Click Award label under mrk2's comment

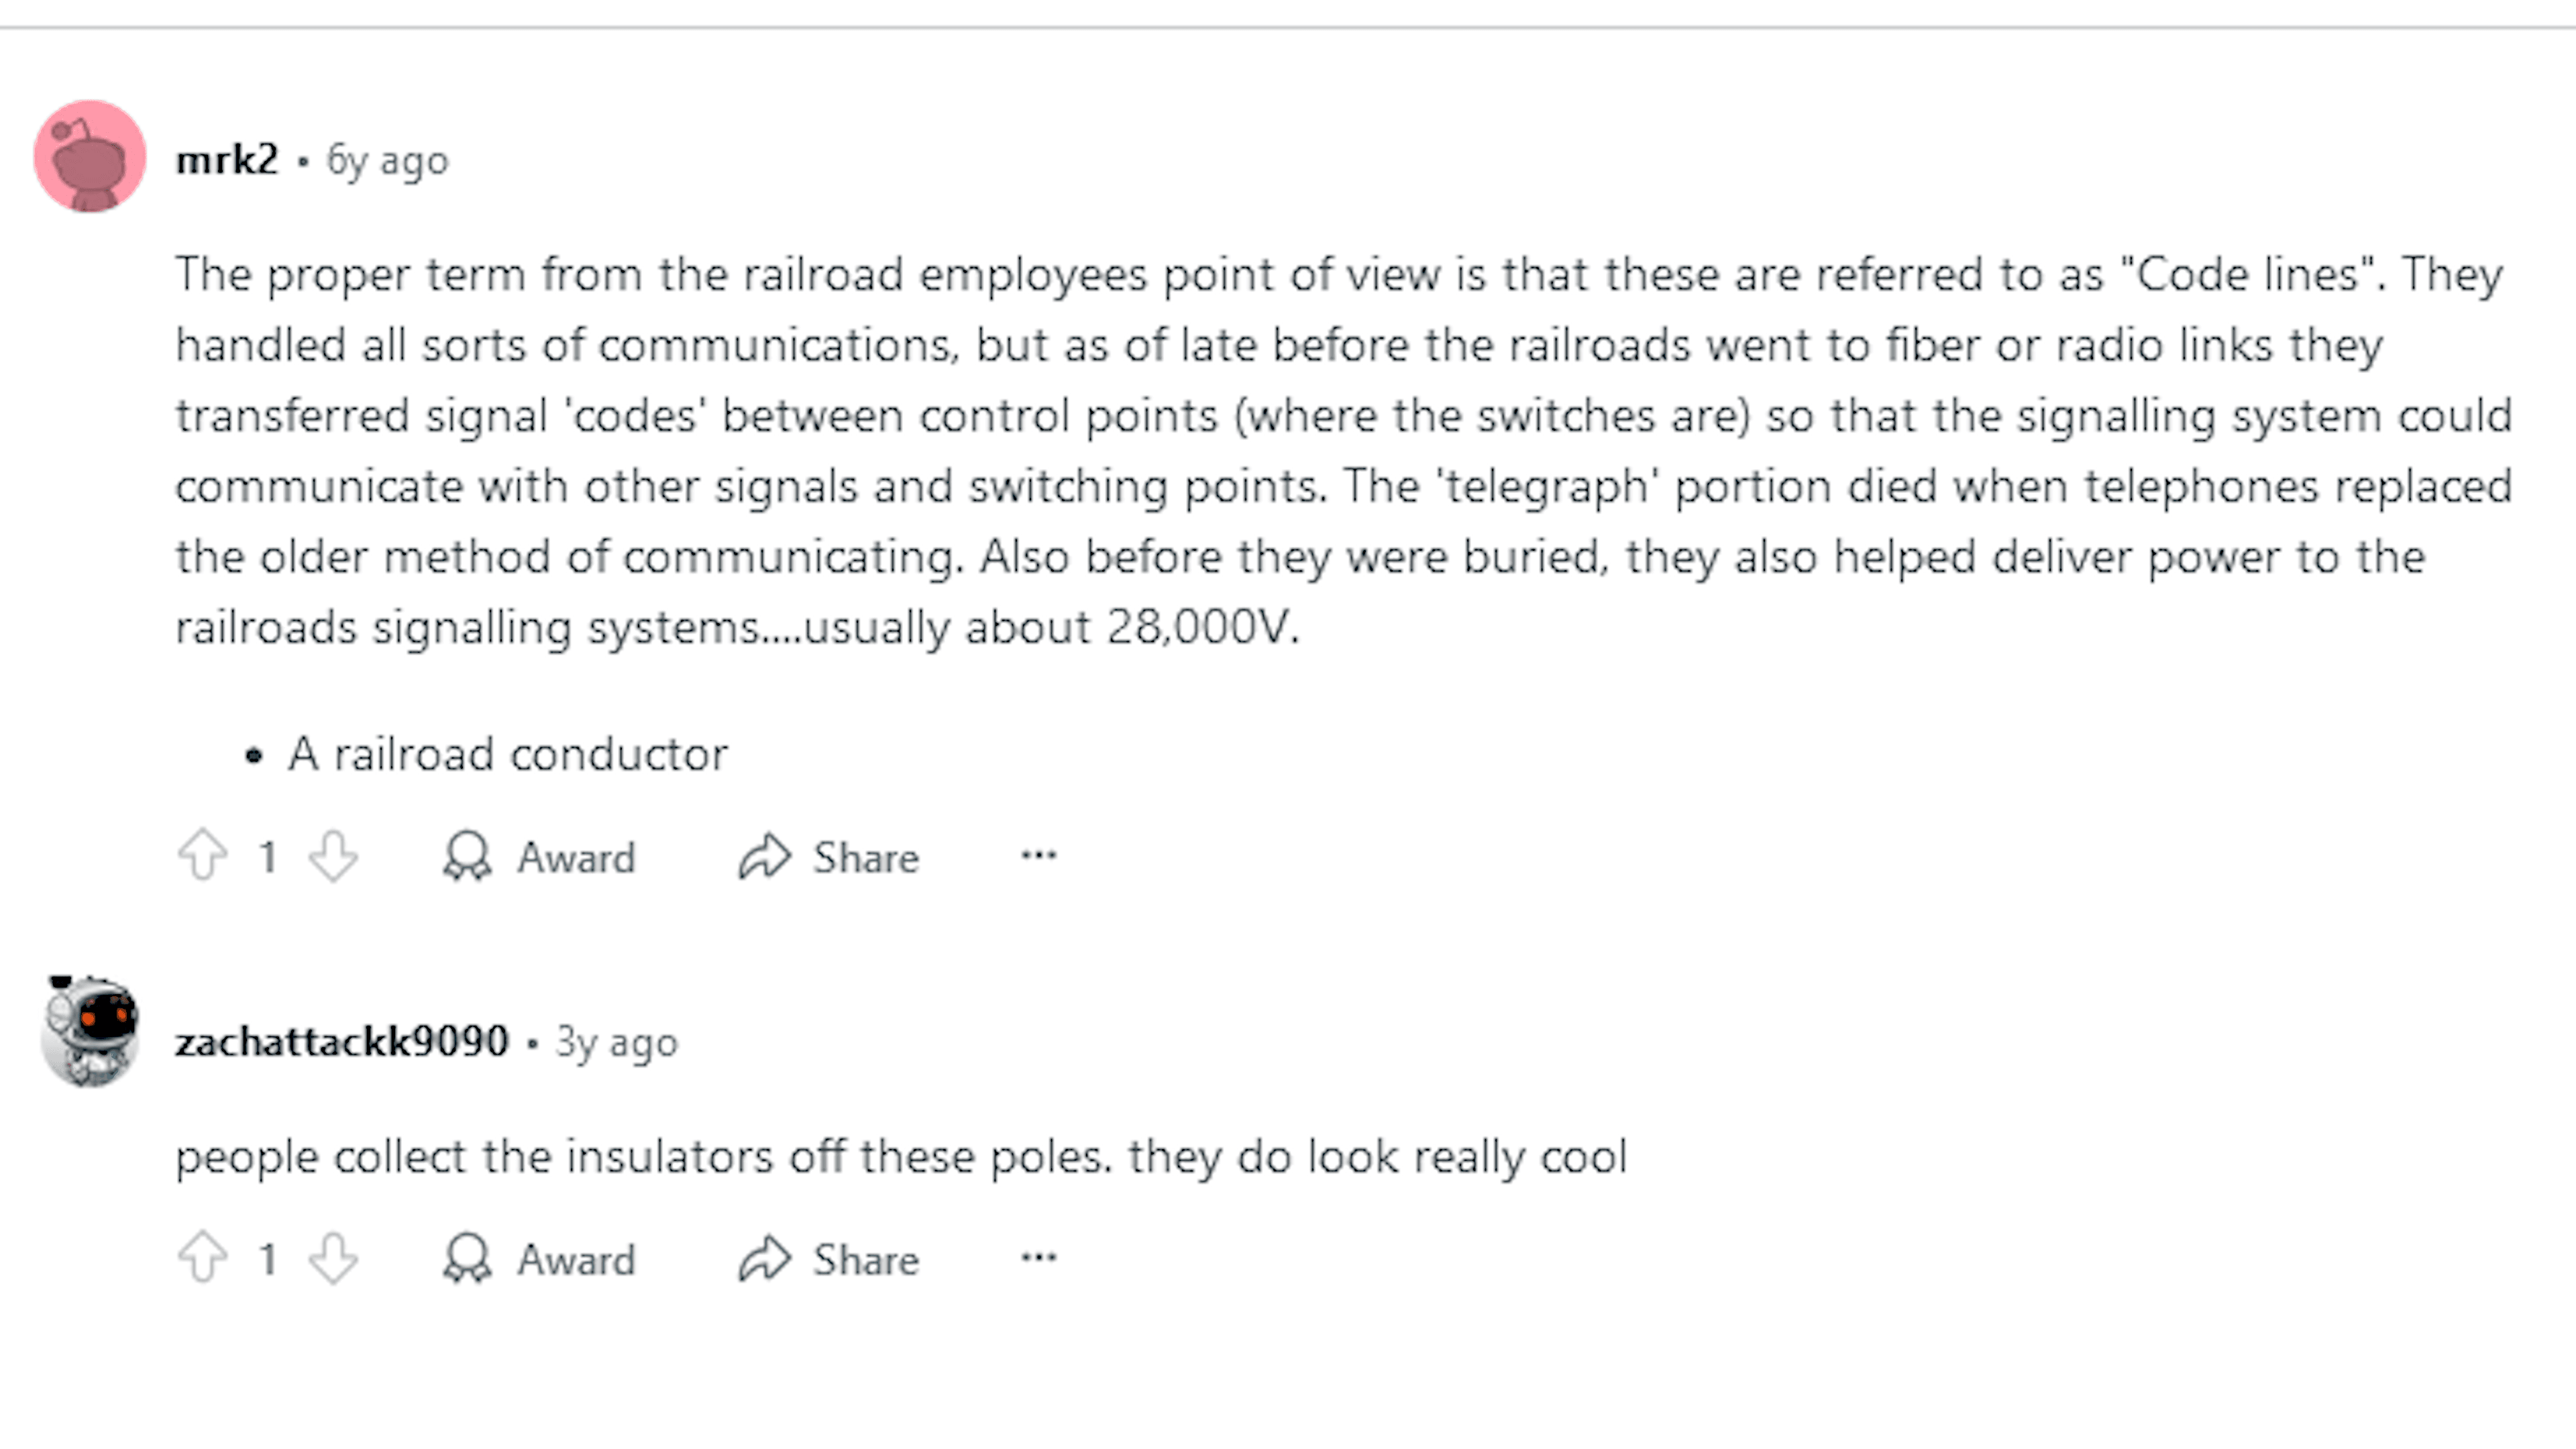(576, 858)
